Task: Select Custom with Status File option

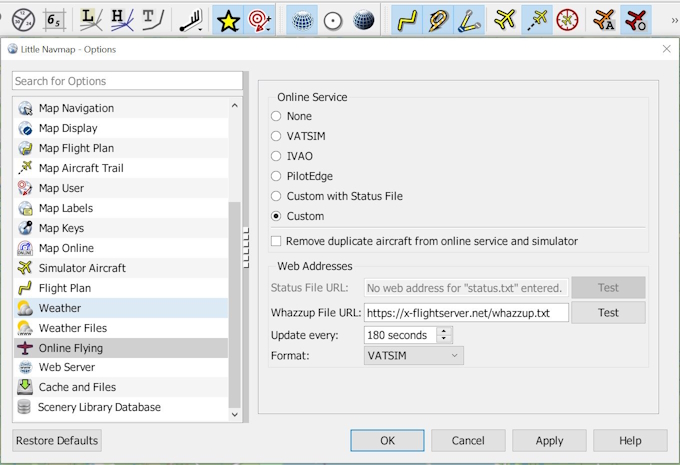Action: [337, 196]
